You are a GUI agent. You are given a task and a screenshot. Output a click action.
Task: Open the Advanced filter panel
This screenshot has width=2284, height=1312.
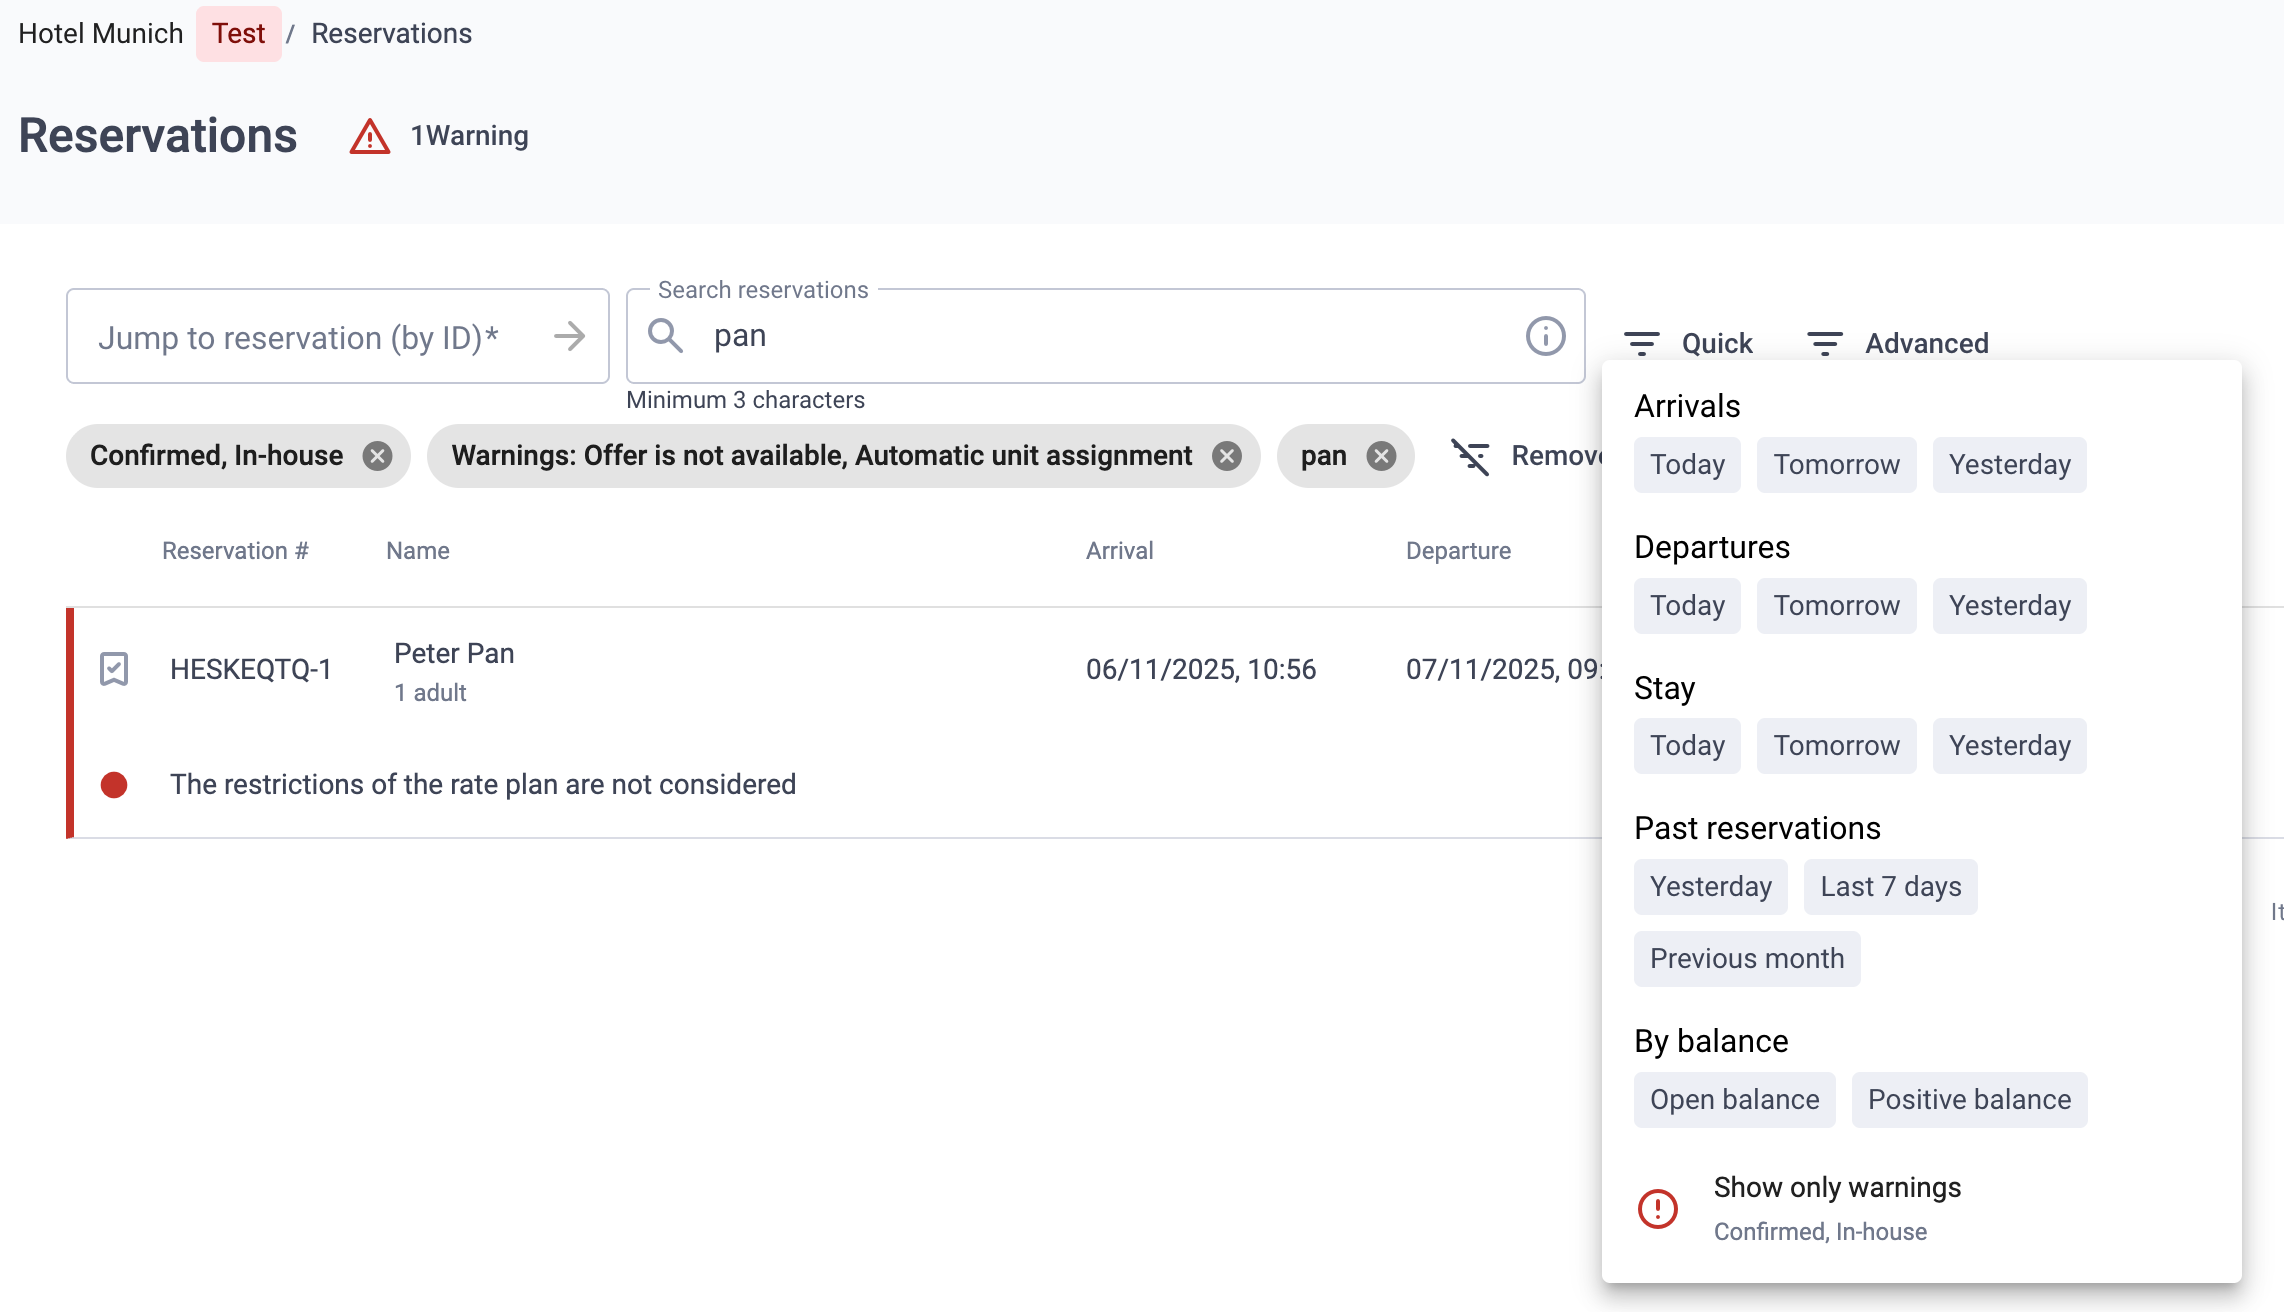[1898, 343]
